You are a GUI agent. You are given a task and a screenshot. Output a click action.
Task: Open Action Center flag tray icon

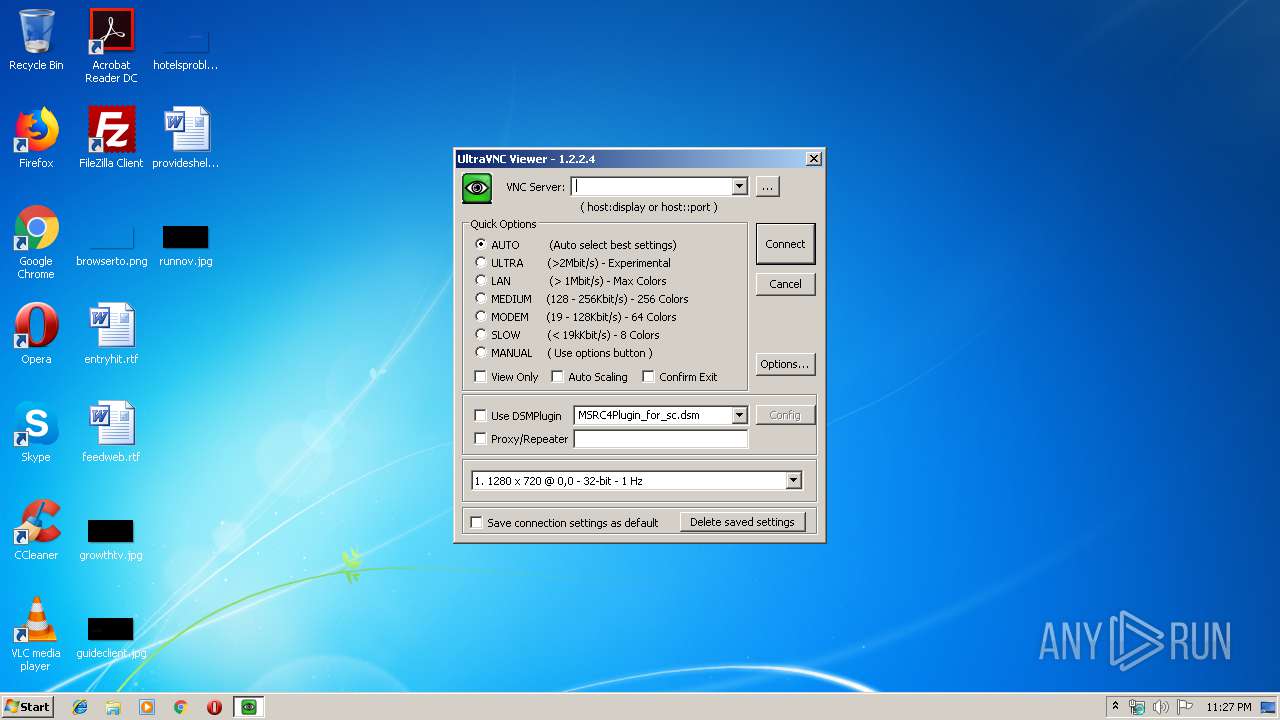tap(1184, 707)
